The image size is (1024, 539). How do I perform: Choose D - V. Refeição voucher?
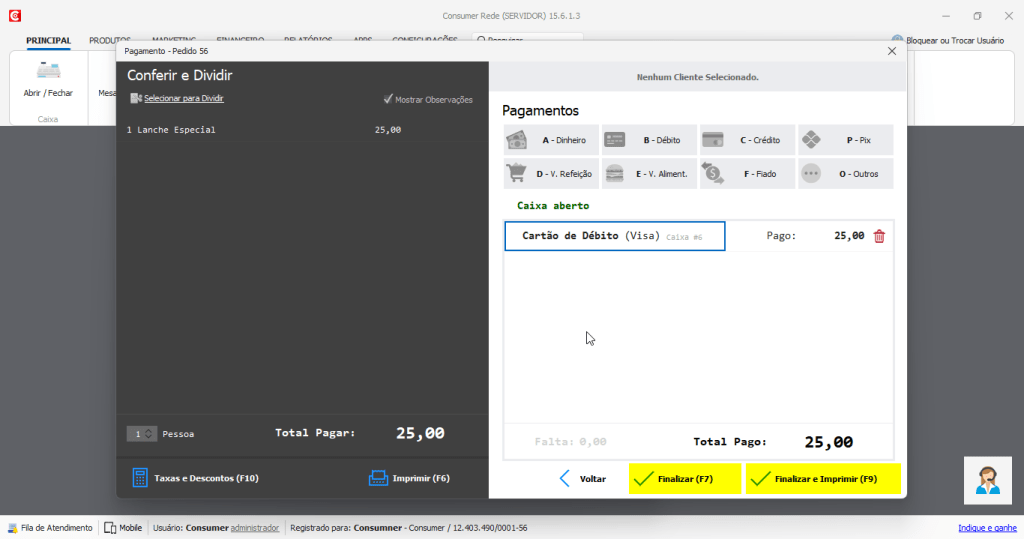coord(551,174)
